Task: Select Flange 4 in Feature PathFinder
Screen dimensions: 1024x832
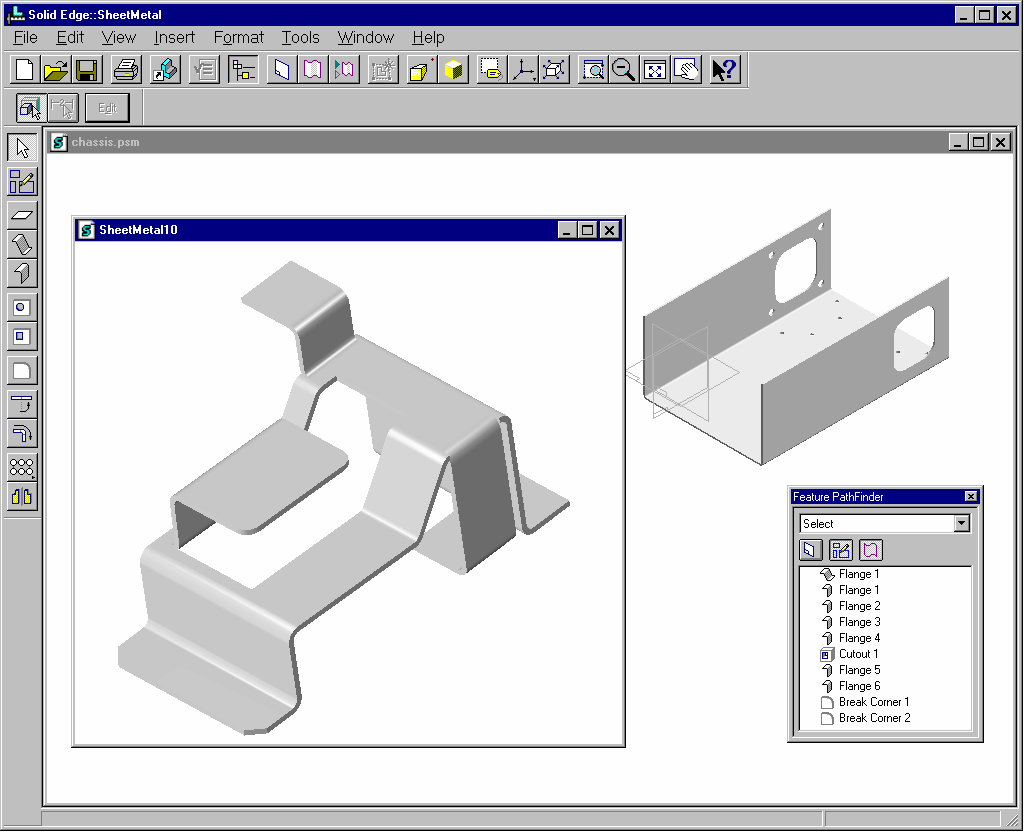Action: pos(850,638)
